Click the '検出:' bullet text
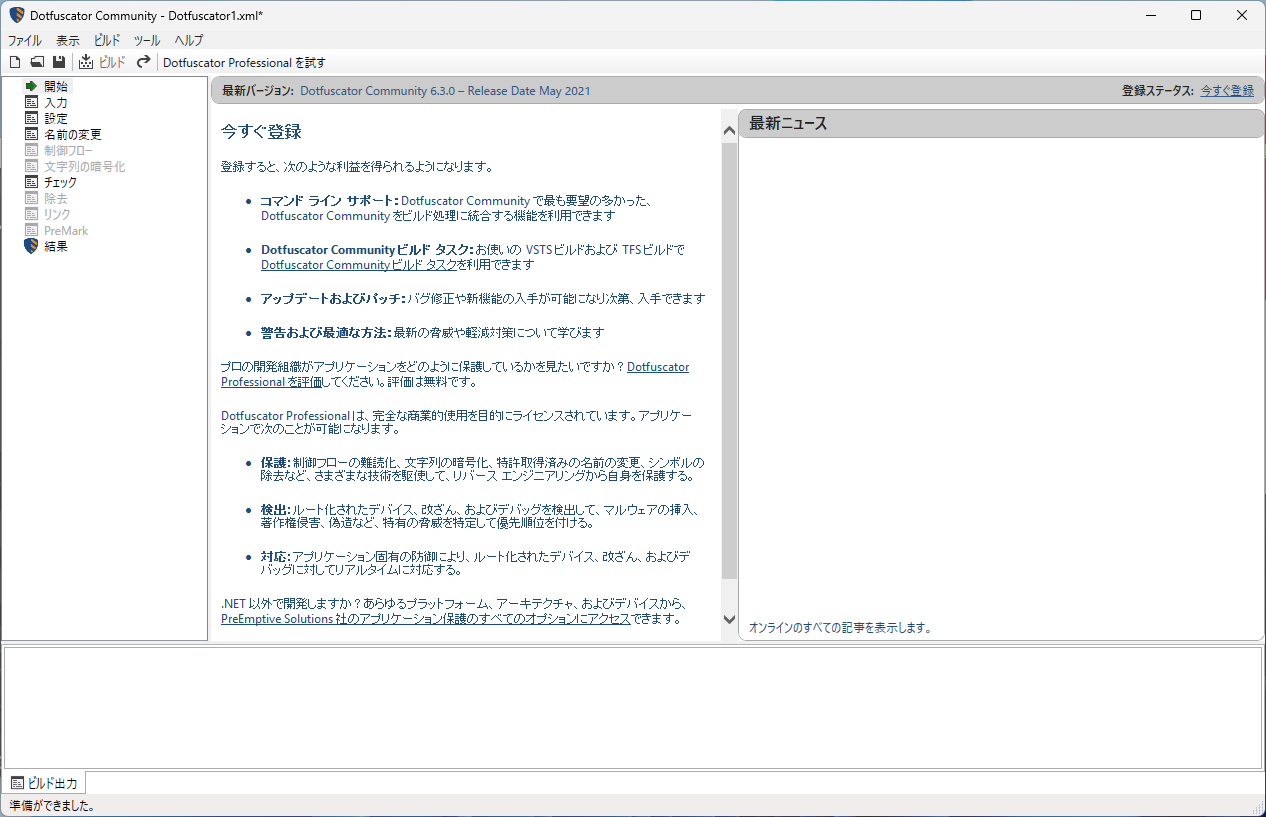This screenshot has height=817, width=1266. 275,510
